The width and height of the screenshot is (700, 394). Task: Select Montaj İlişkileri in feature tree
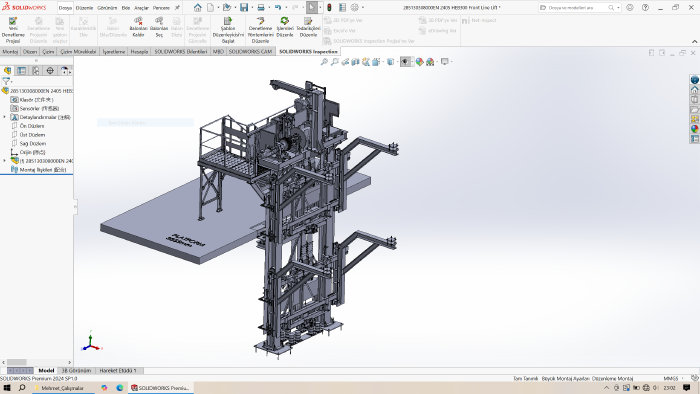(42, 170)
